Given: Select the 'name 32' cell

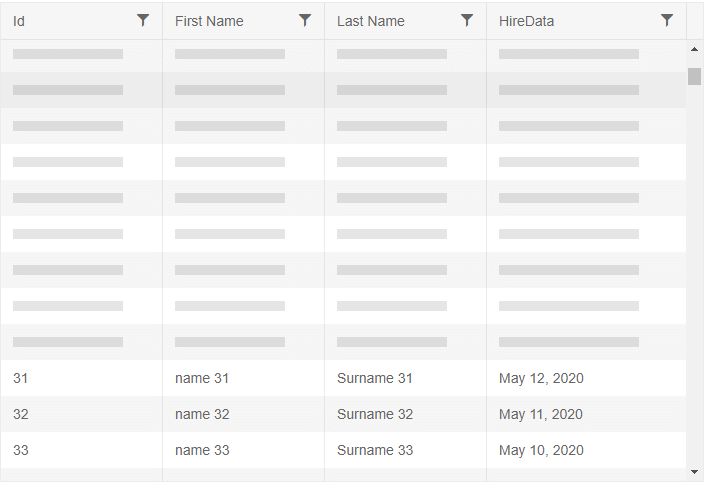Looking at the screenshot, I should (202, 414).
